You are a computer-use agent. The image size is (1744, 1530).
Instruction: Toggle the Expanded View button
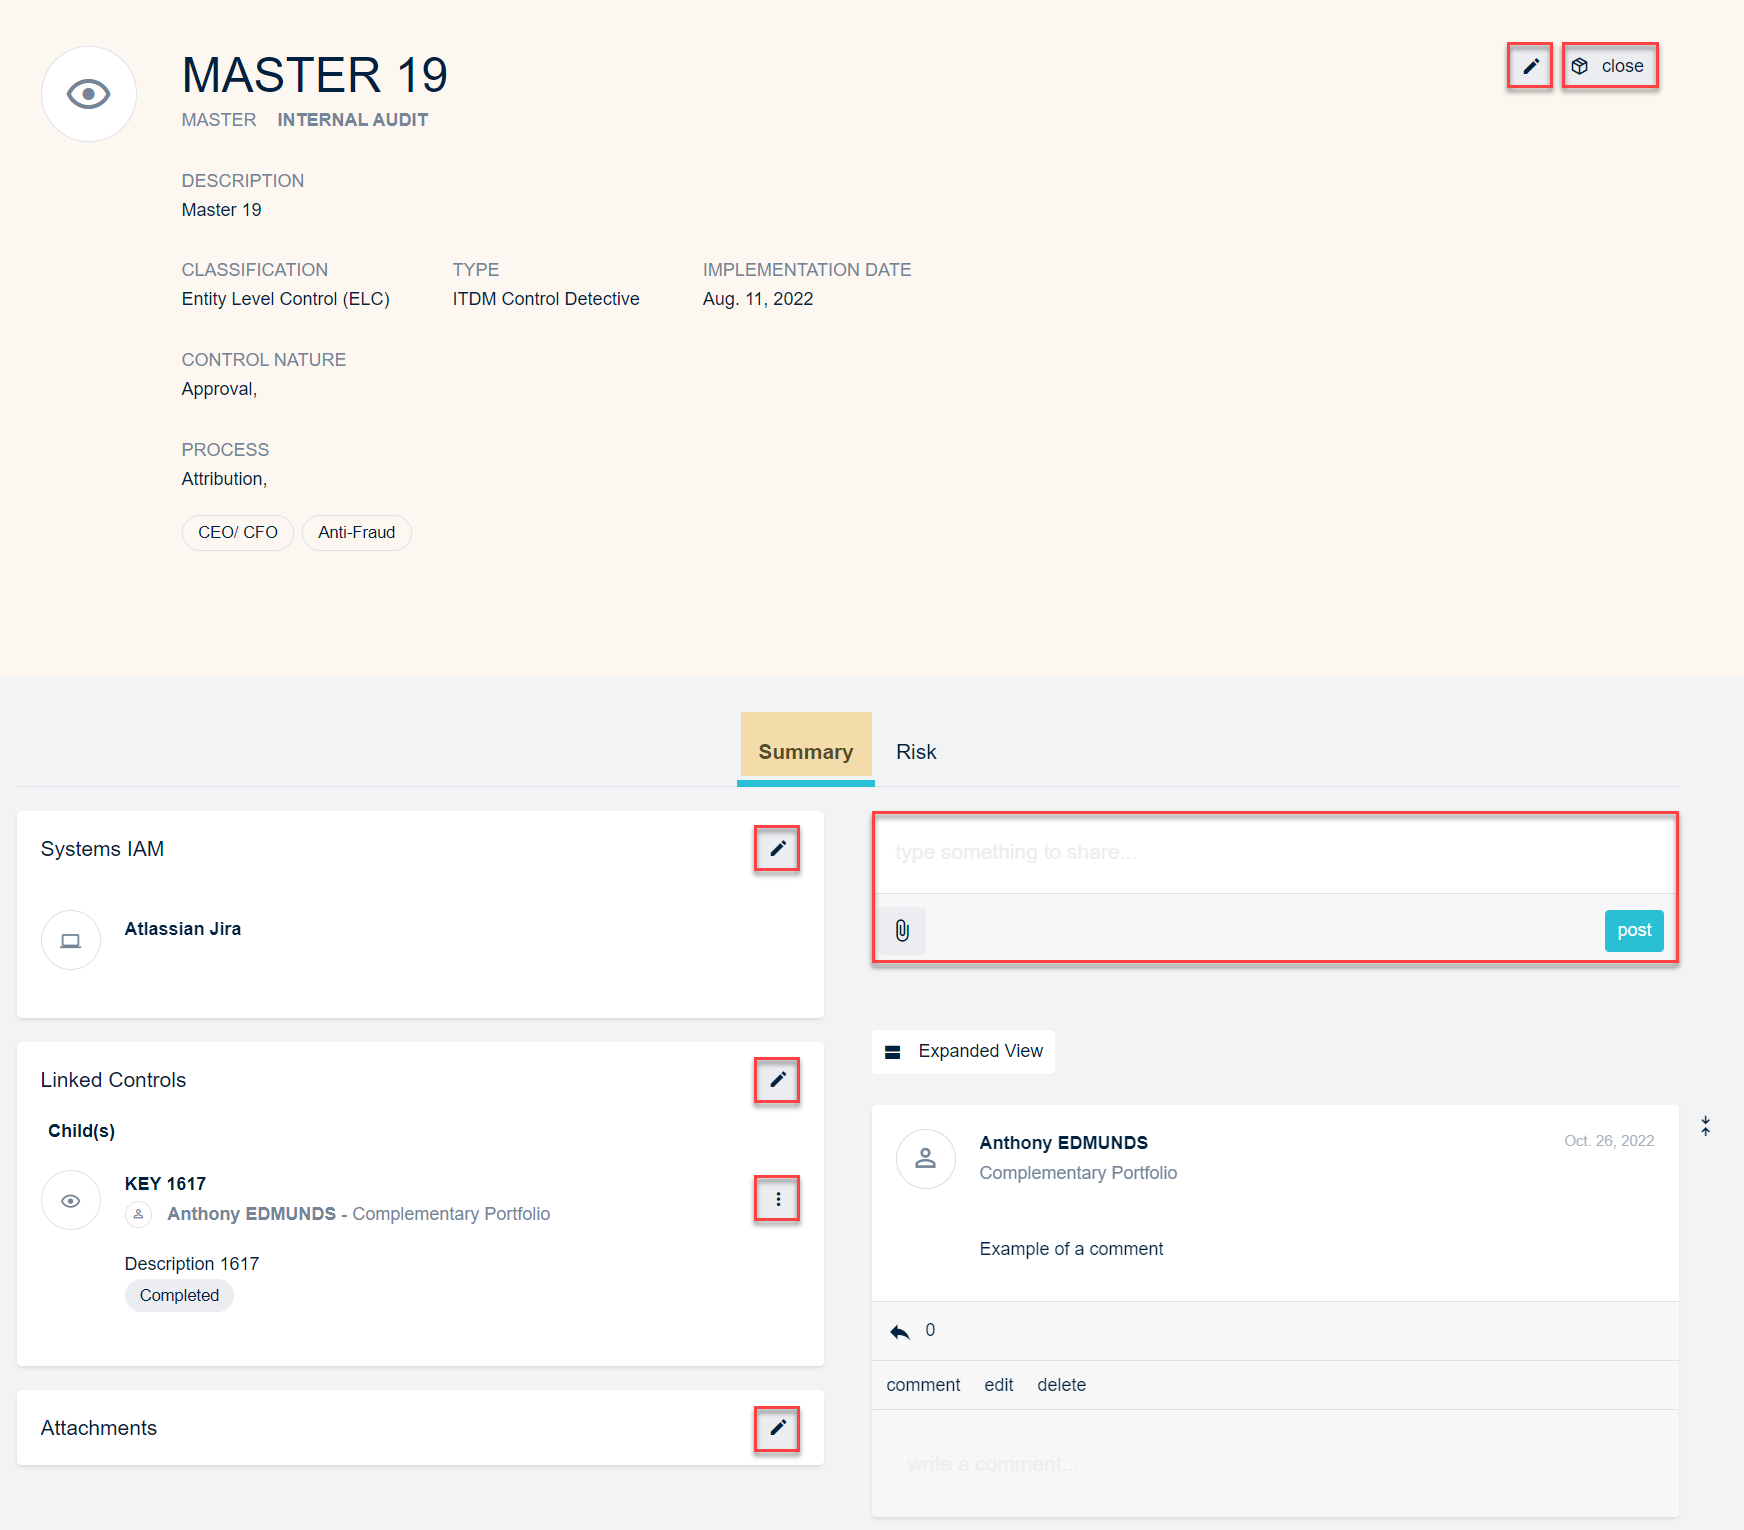963,1051
